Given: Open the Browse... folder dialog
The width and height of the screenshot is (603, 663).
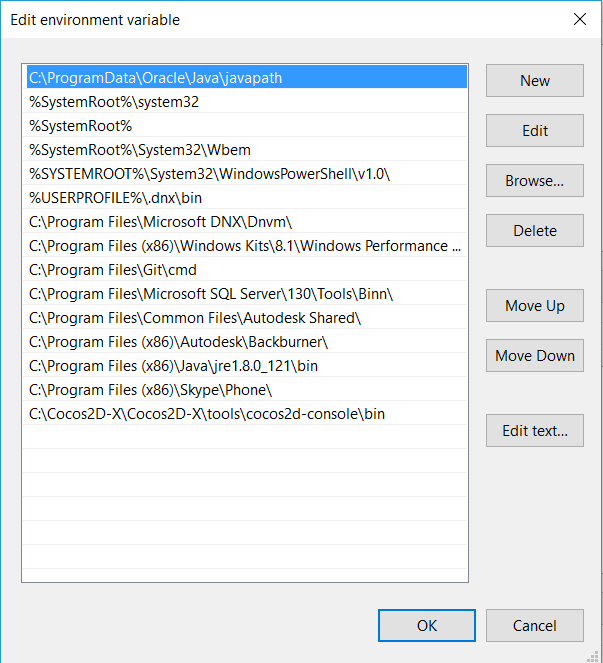Looking at the screenshot, I should [x=534, y=181].
